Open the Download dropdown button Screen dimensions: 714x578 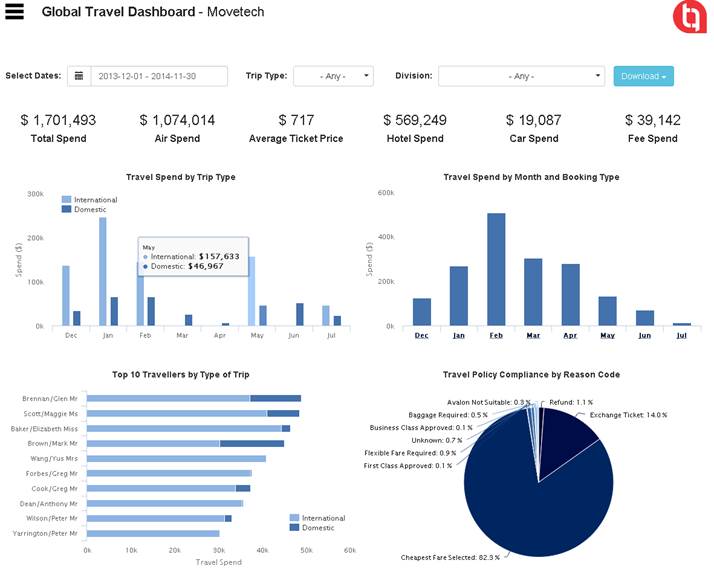[643, 76]
